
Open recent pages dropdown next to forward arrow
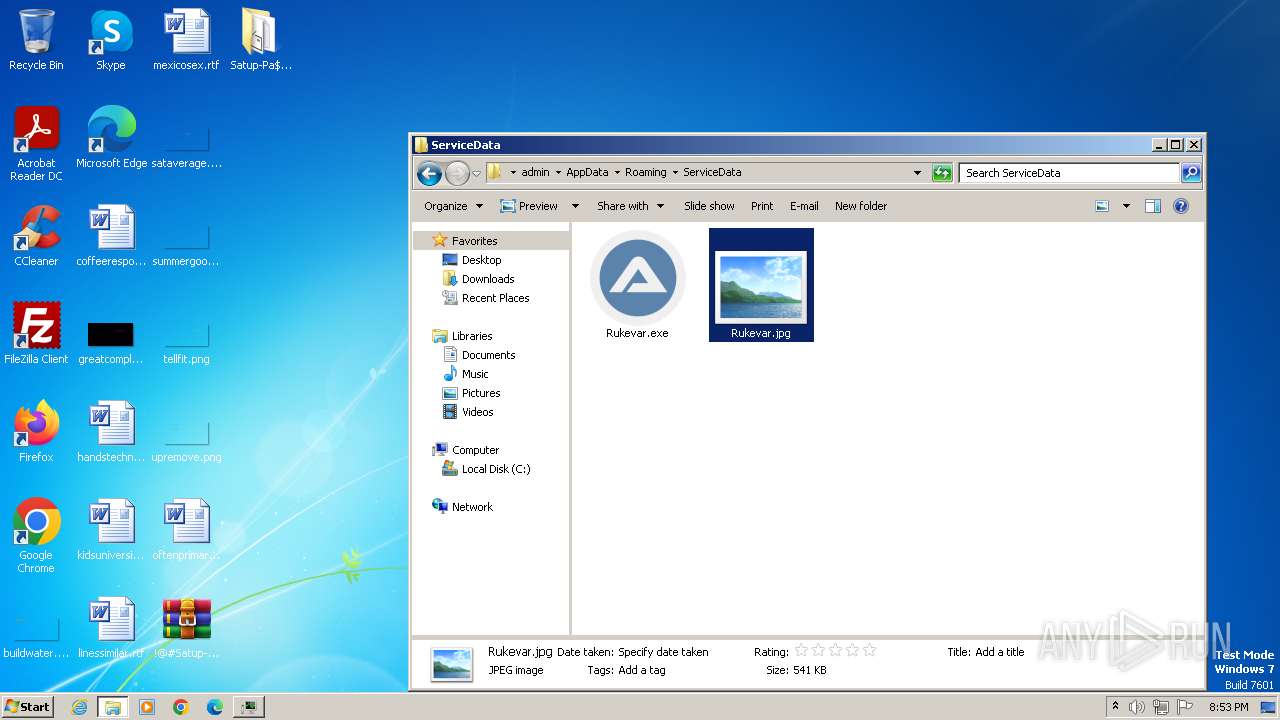[x=476, y=173]
